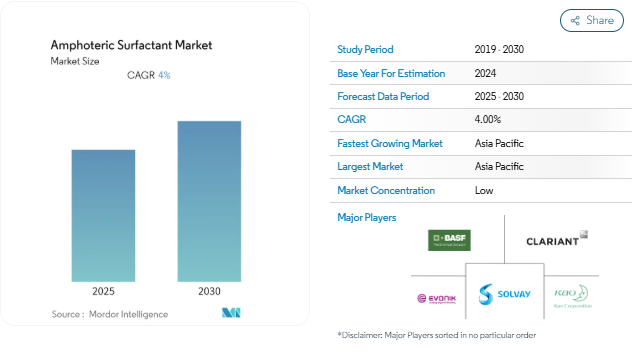Click the Base Year For Estimation label
This screenshot has width=634, height=361.
click(391, 73)
